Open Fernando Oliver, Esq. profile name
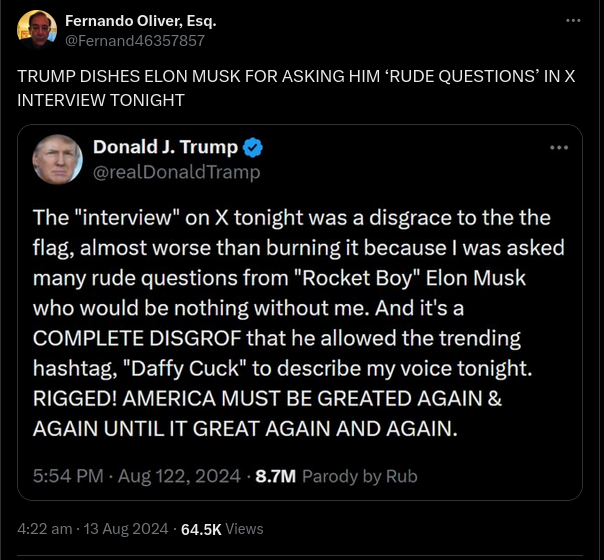Viewport: 604px width, 560px height. (140, 21)
